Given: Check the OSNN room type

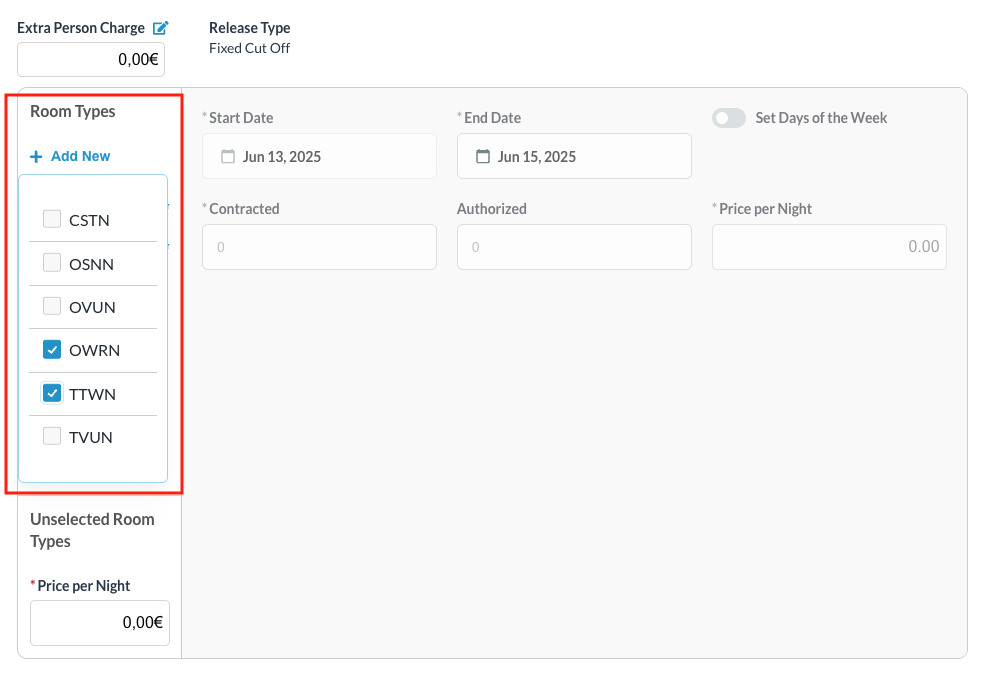Looking at the screenshot, I should [51, 262].
